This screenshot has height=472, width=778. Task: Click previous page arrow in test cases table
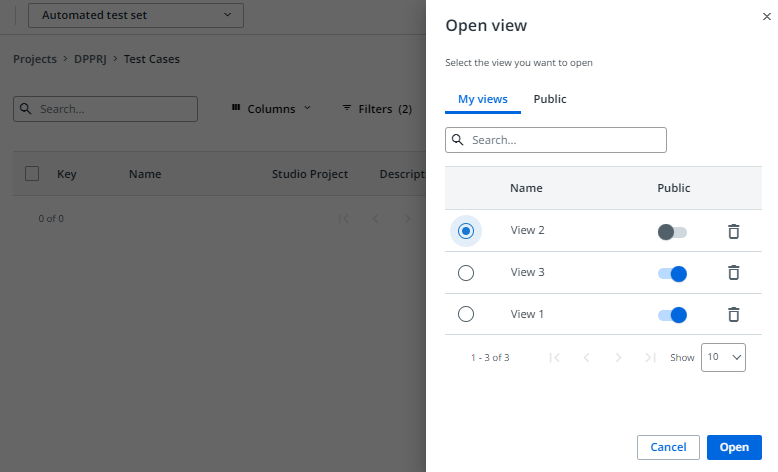coord(376,218)
